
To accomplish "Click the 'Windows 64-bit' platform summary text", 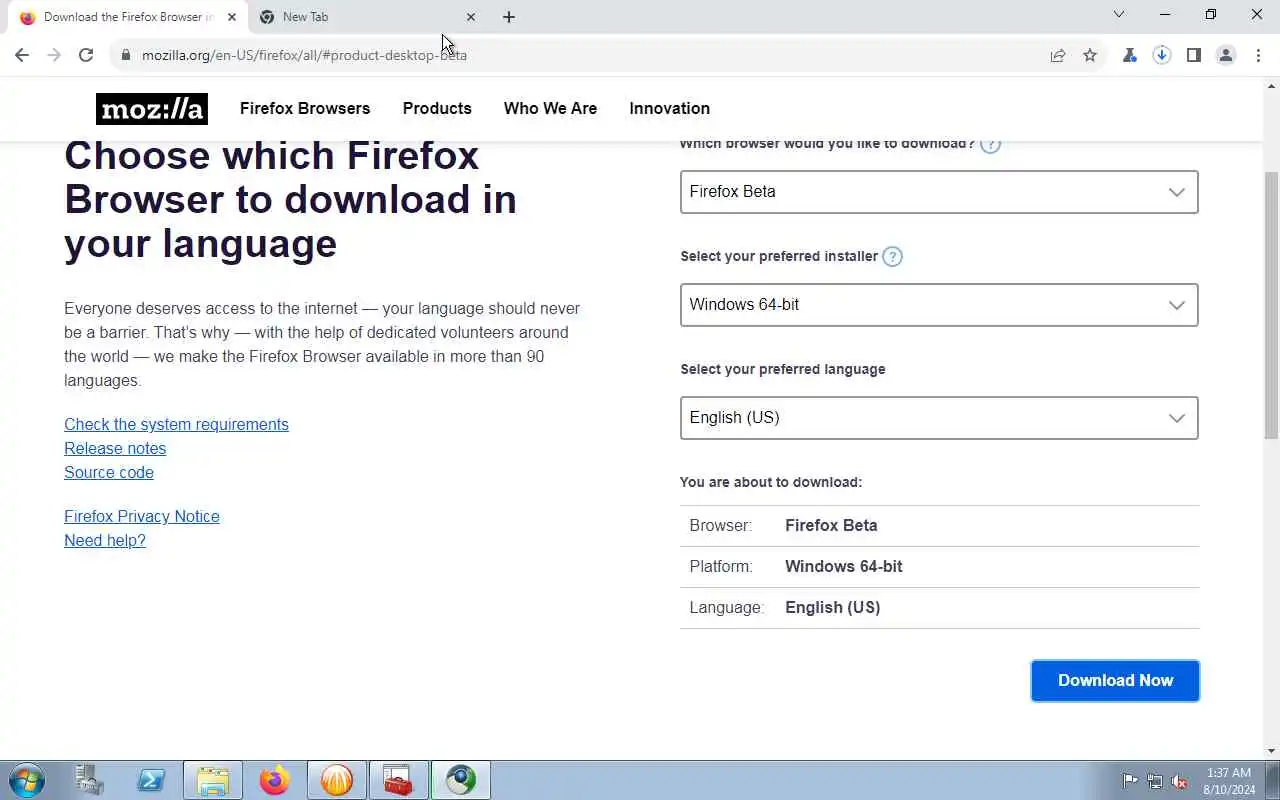I will [x=844, y=566].
